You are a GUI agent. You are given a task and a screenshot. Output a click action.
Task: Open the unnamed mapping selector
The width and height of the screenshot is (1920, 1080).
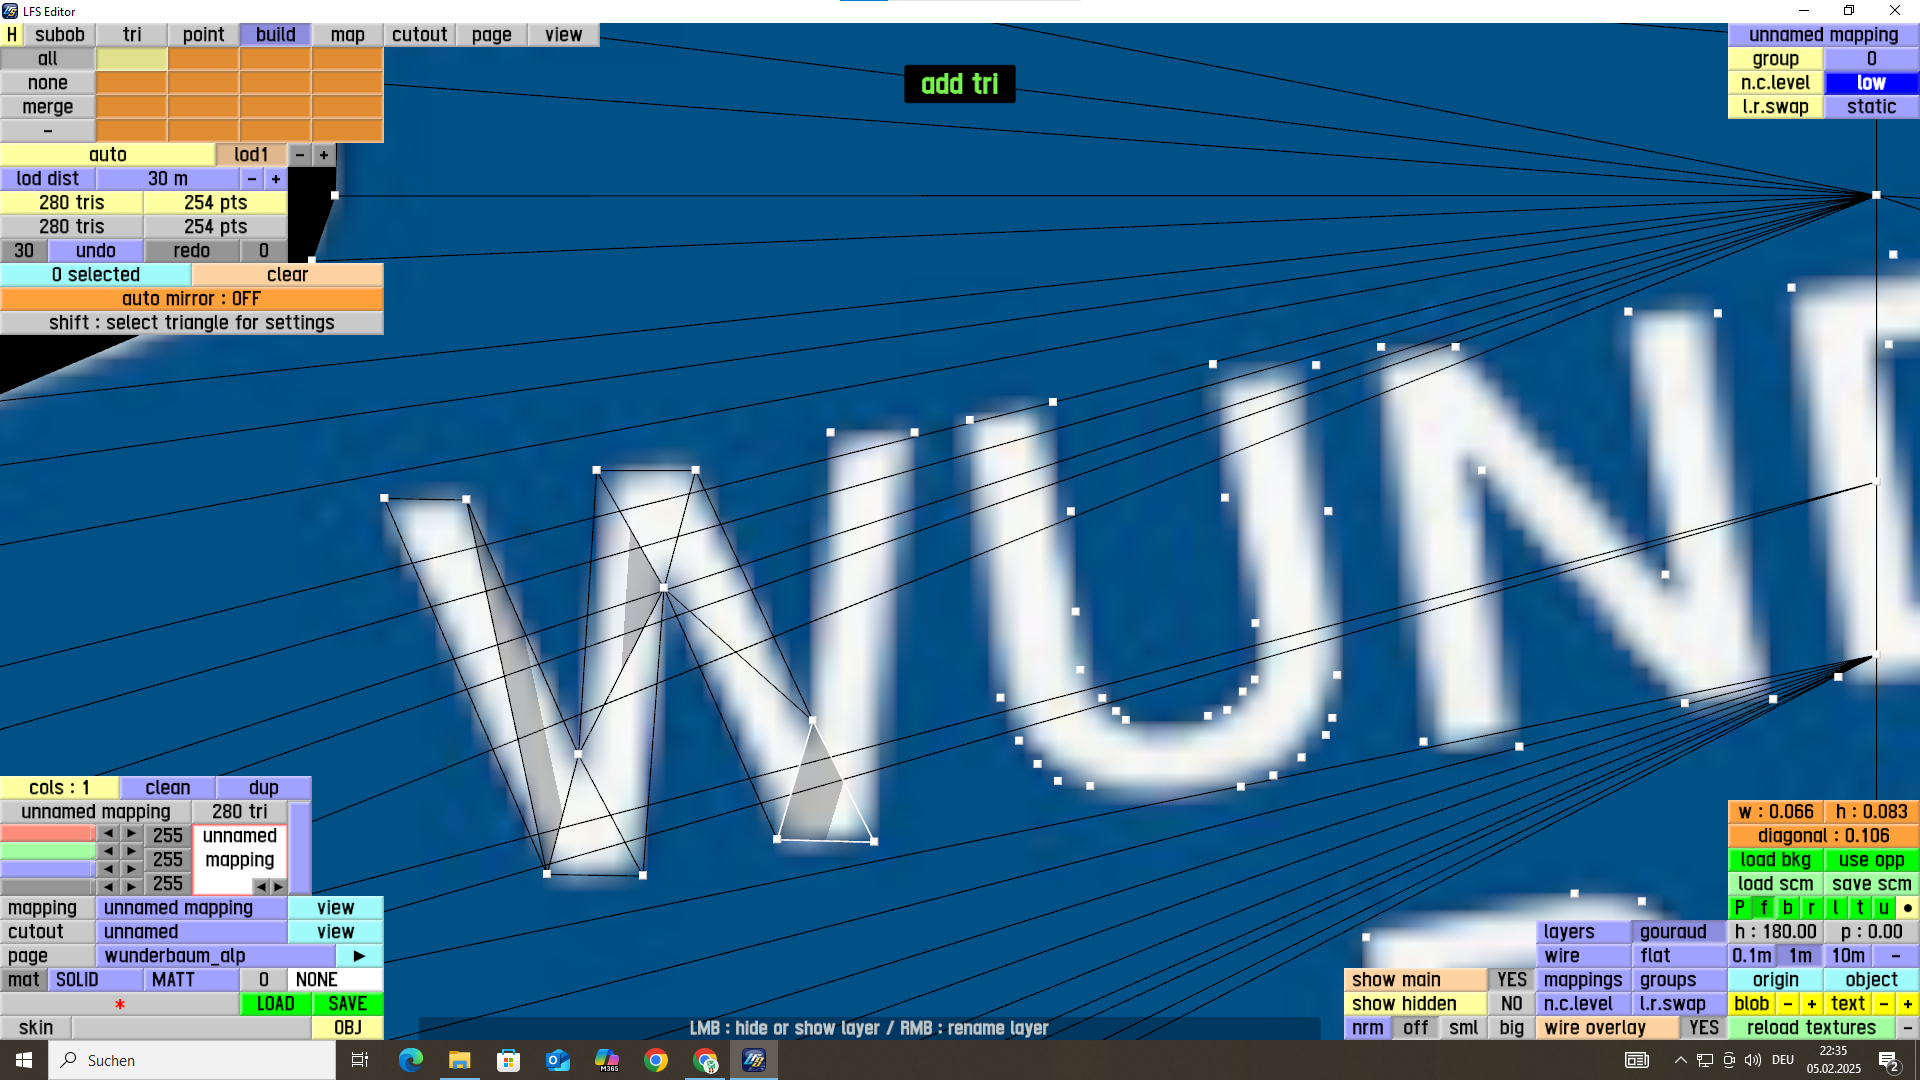click(191, 908)
